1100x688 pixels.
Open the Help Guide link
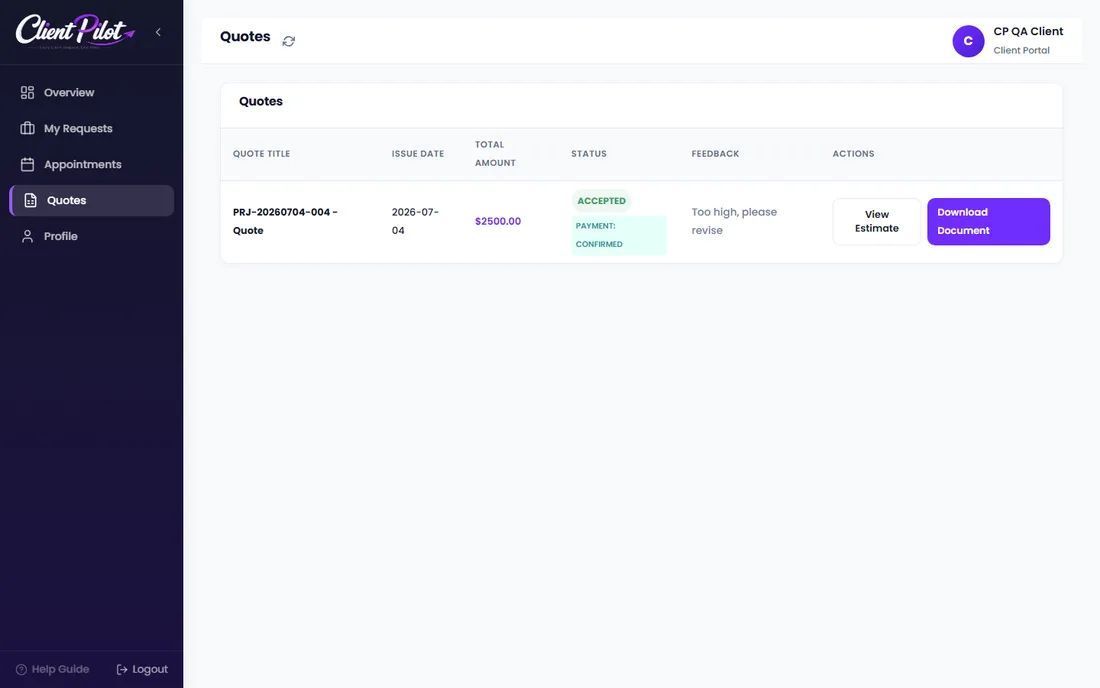click(x=53, y=670)
